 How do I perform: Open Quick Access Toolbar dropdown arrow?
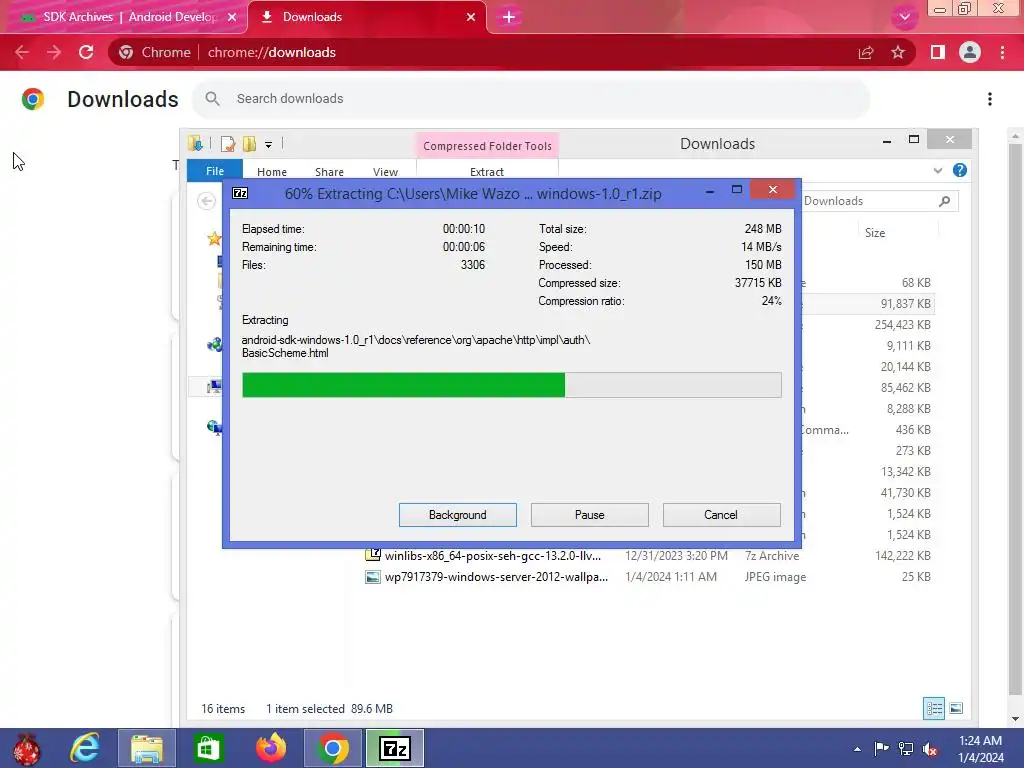pyautogui.click(x=268, y=144)
